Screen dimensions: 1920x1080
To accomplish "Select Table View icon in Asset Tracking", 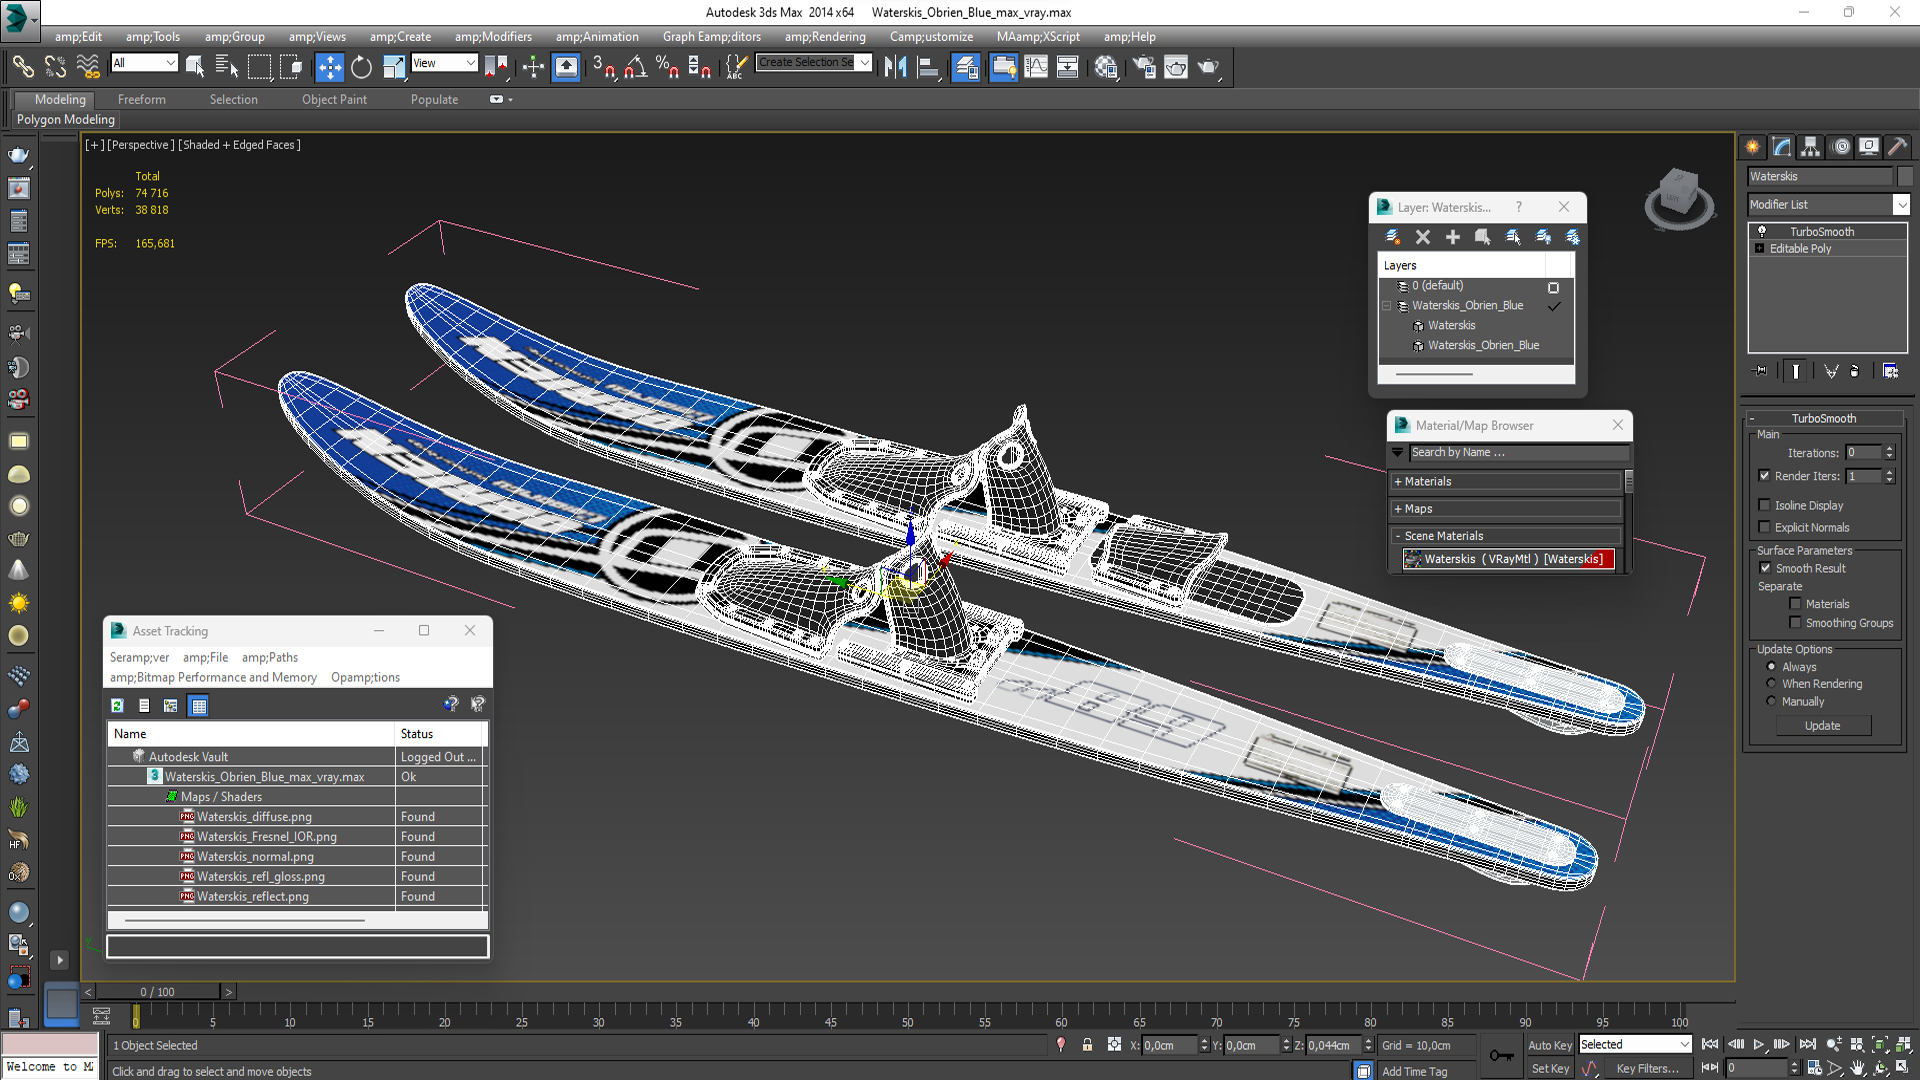I will [199, 706].
